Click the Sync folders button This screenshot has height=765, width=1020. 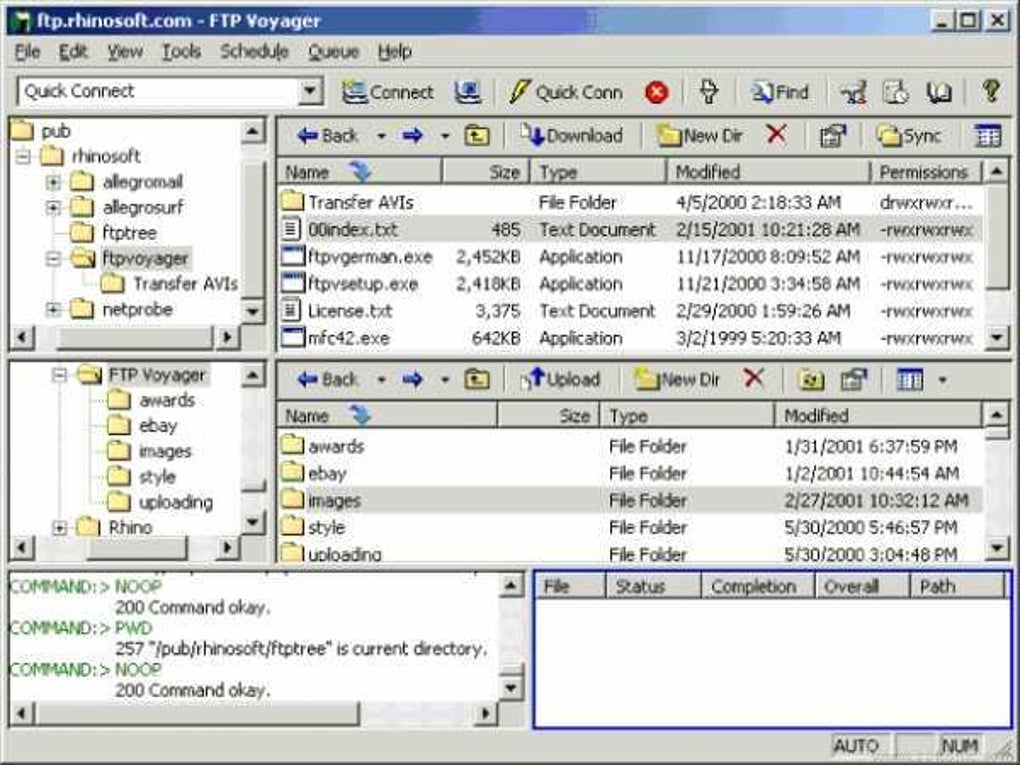point(909,136)
